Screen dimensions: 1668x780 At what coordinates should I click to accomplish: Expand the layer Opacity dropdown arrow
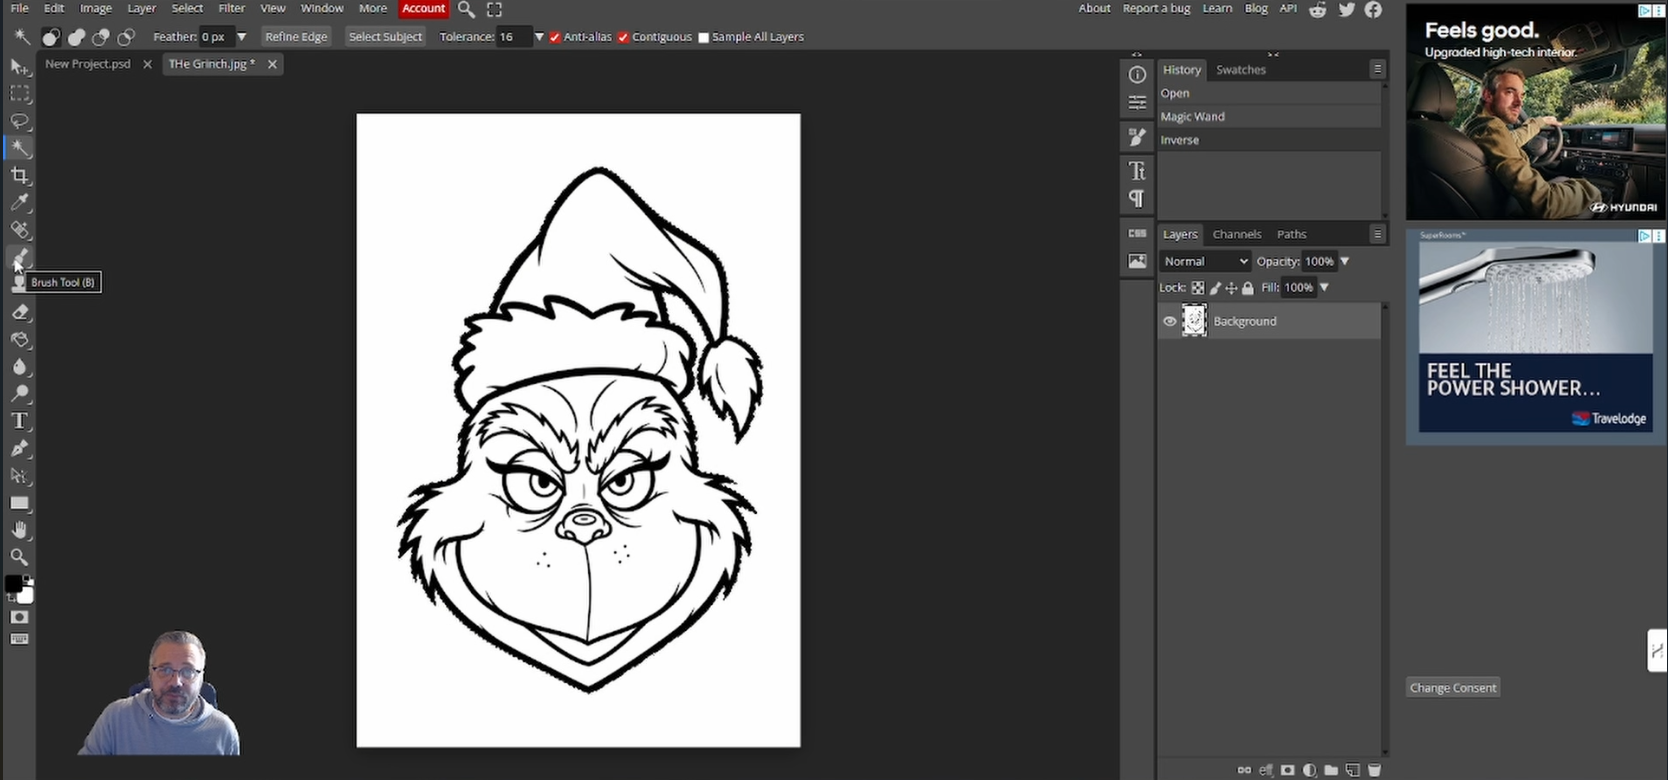click(x=1344, y=261)
